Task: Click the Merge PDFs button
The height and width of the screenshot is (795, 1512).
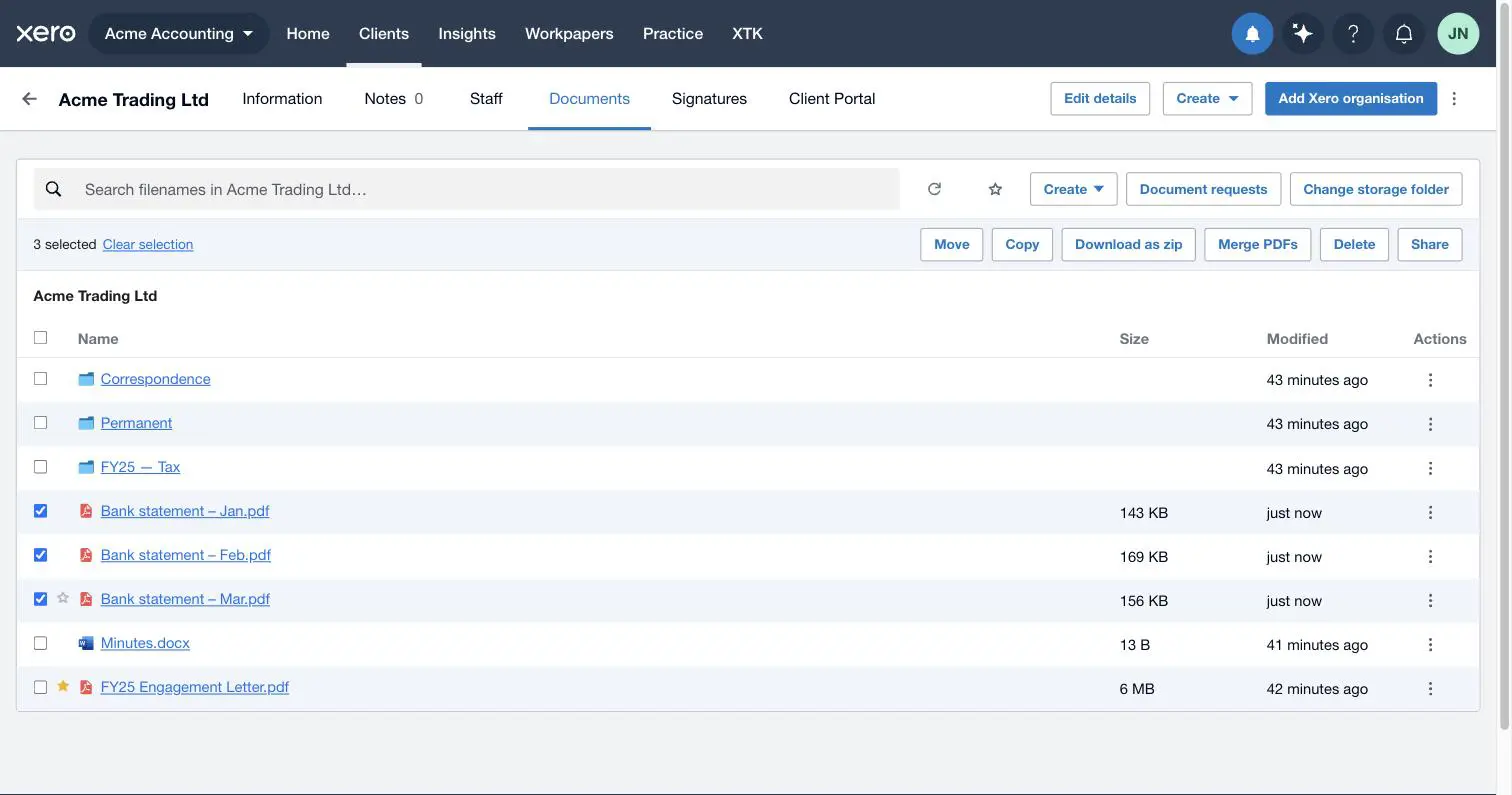Action: (x=1258, y=244)
